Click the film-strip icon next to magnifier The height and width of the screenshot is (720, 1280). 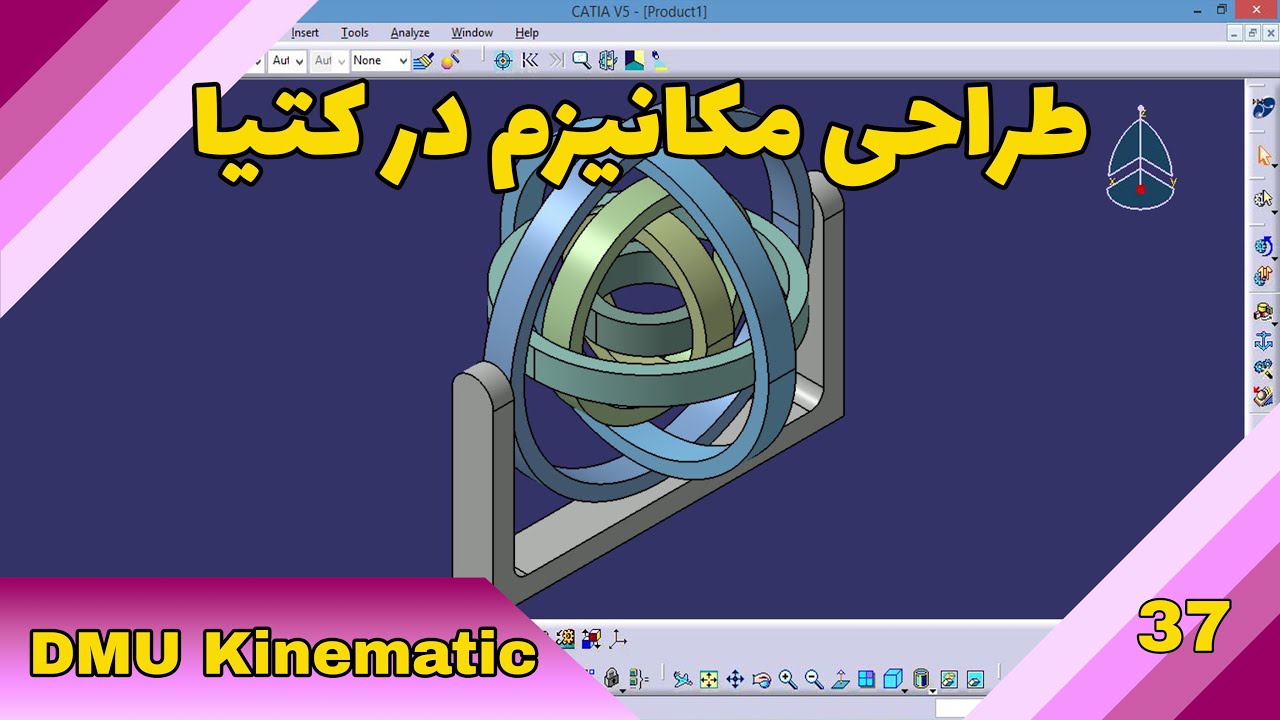click(x=607, y=61)
